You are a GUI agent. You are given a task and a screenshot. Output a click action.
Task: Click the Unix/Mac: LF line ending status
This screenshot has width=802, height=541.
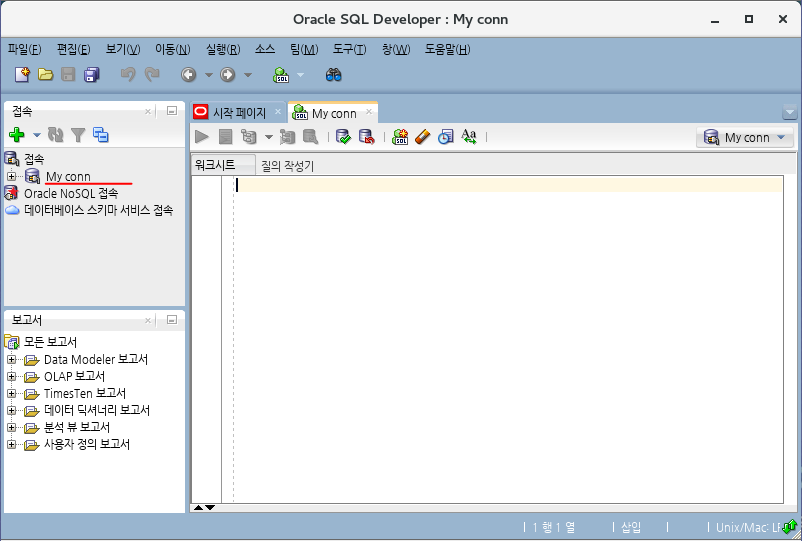tap(748, 527)
